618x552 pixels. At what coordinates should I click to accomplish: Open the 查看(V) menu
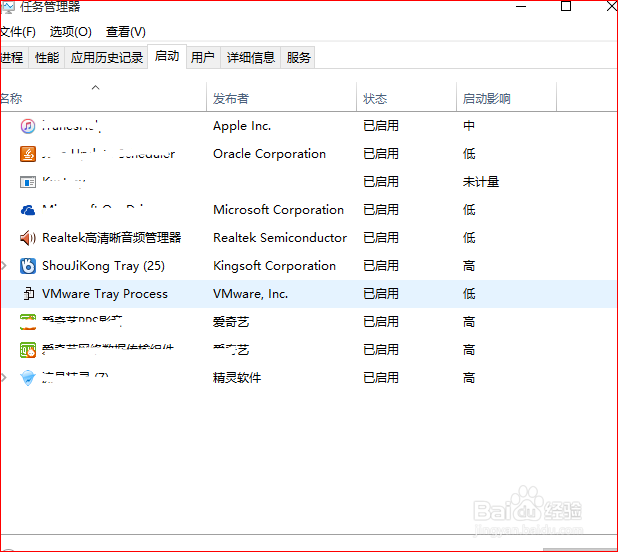coord(126,32)
